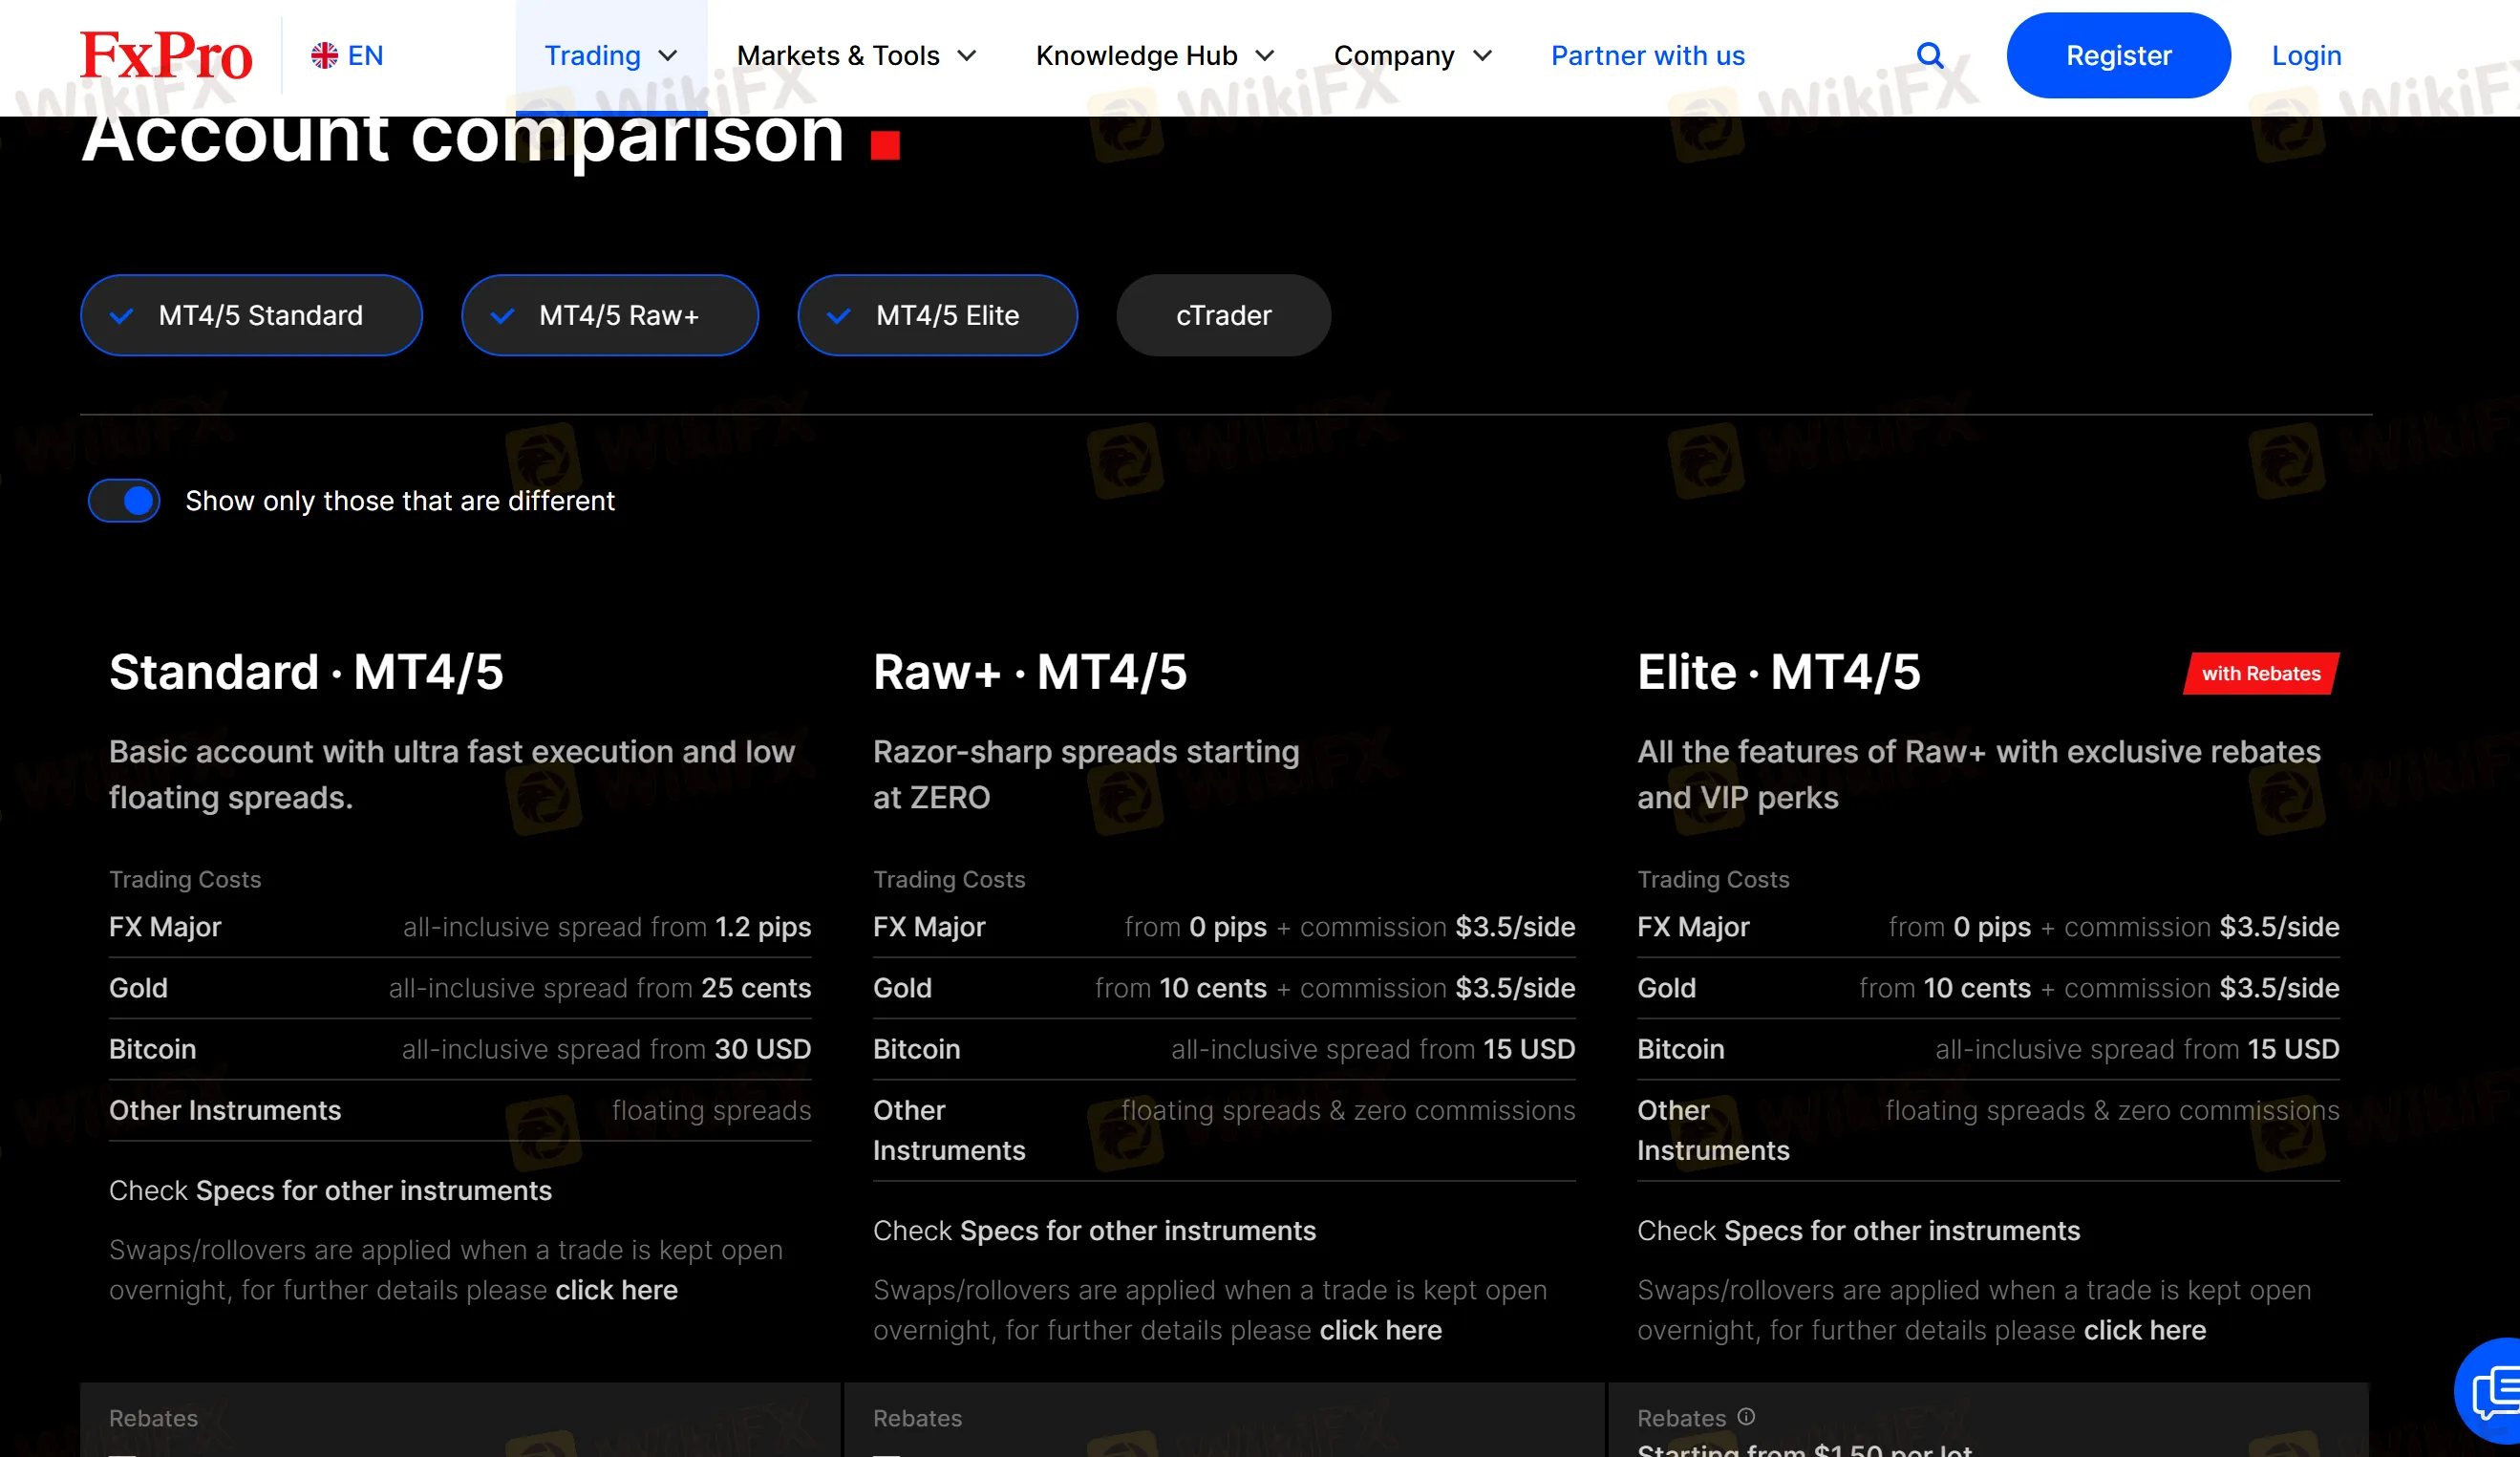Open 'Specs for other instruments' under Standard
The image size is (2520, 1457).
tap(373, 1190)
